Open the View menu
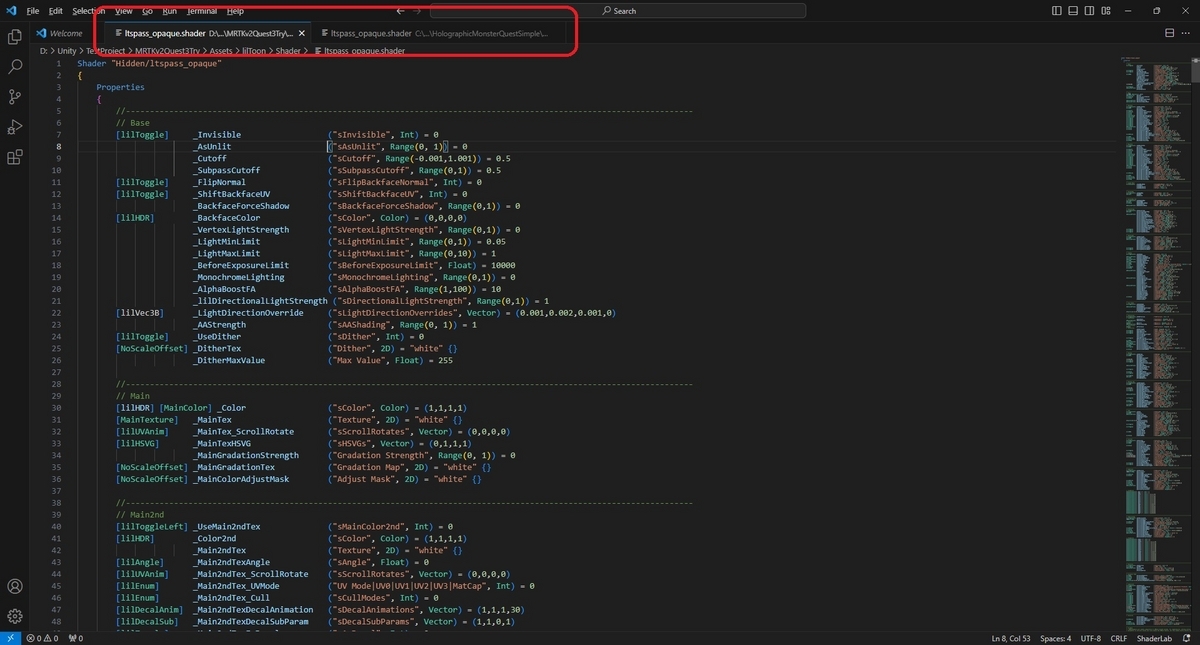This screenshot has height=645, width=1200. click(x=123, y=11)
